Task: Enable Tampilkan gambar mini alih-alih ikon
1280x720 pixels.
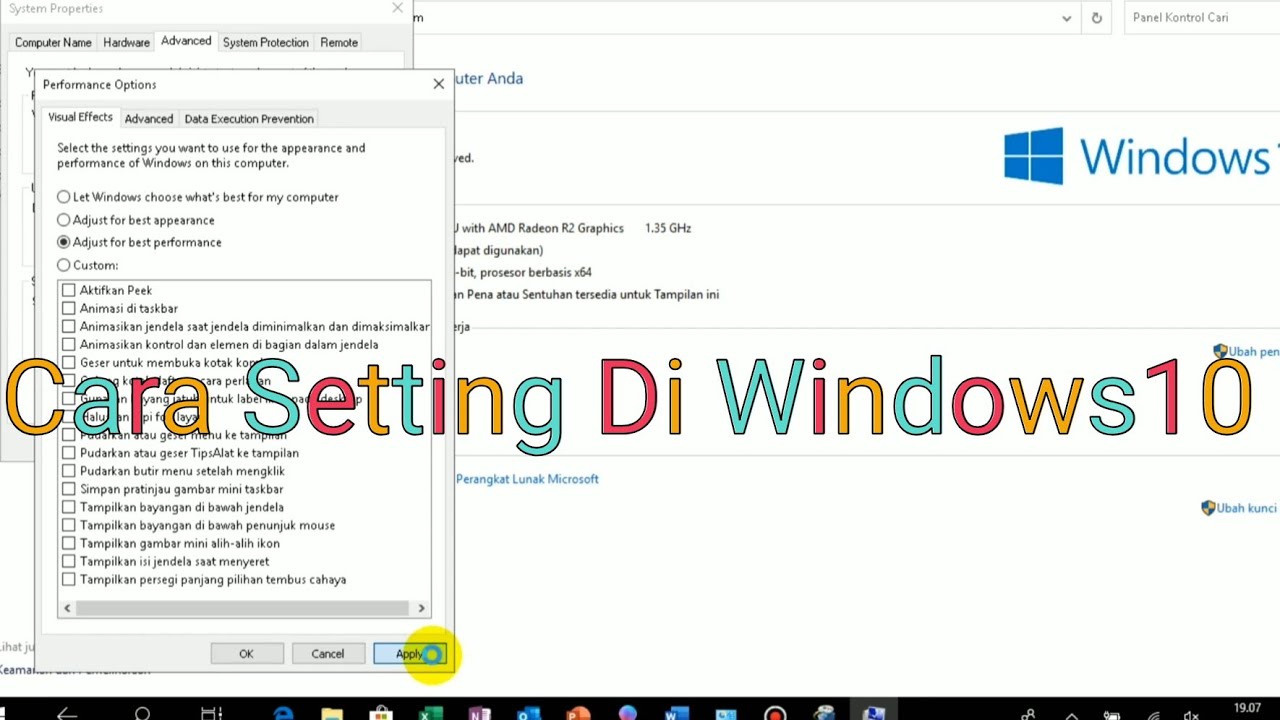Action: point(69,543)
